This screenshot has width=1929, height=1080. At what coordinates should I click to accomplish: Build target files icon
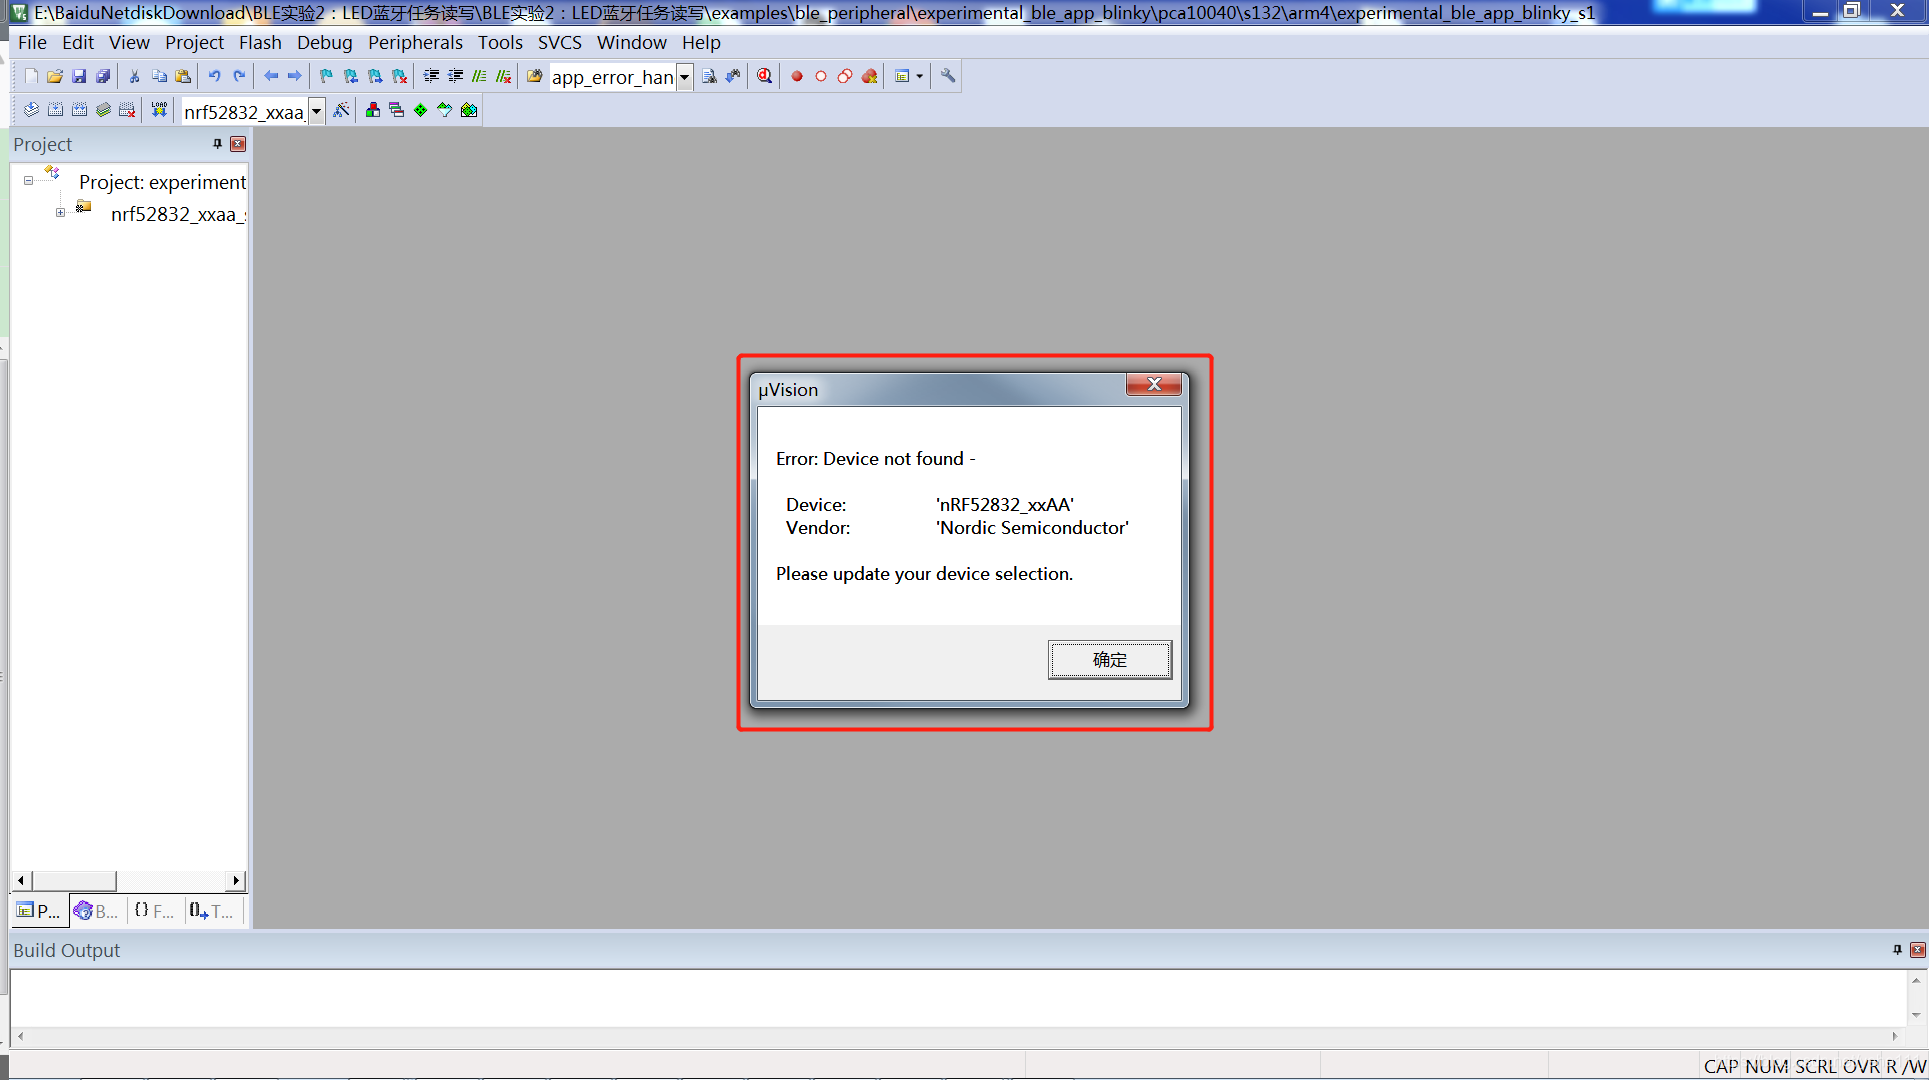pyautogui.click(x=55, y=110)
